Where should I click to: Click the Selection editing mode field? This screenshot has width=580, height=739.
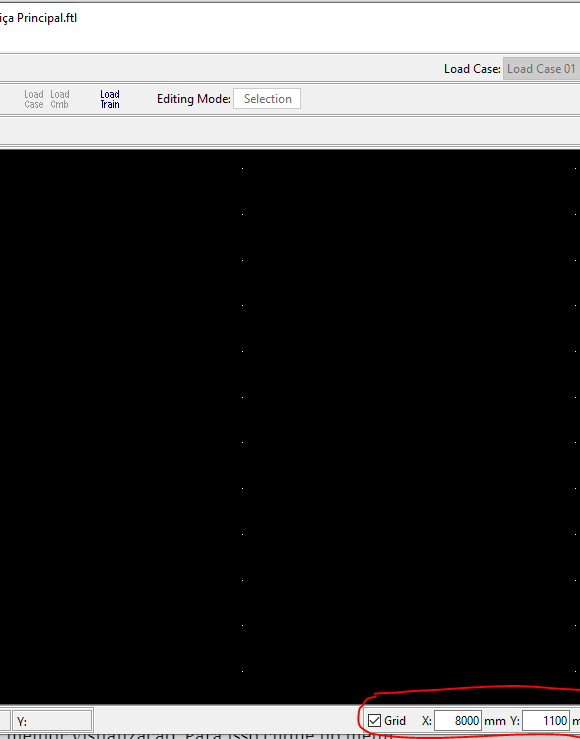(267, 99)
